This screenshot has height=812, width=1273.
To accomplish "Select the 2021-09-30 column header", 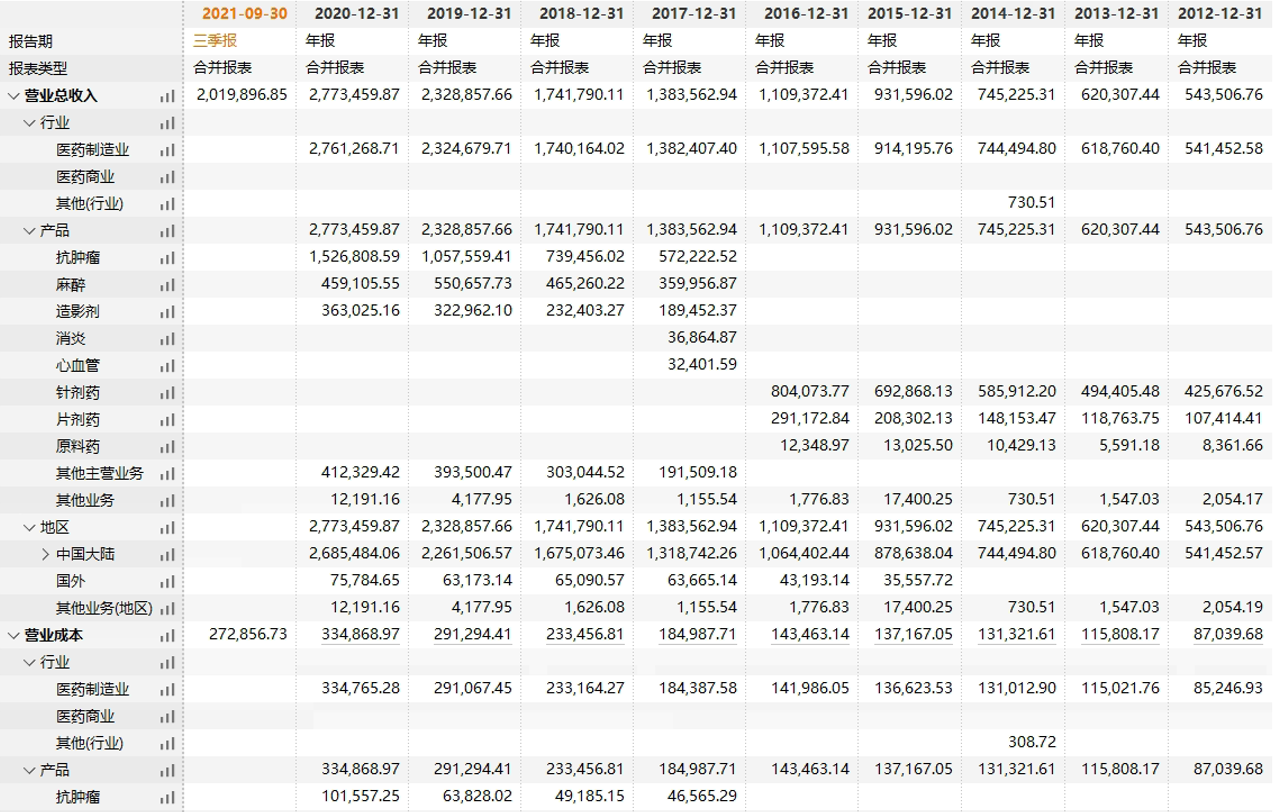I will pyautogui.click(x=245, y=14).
